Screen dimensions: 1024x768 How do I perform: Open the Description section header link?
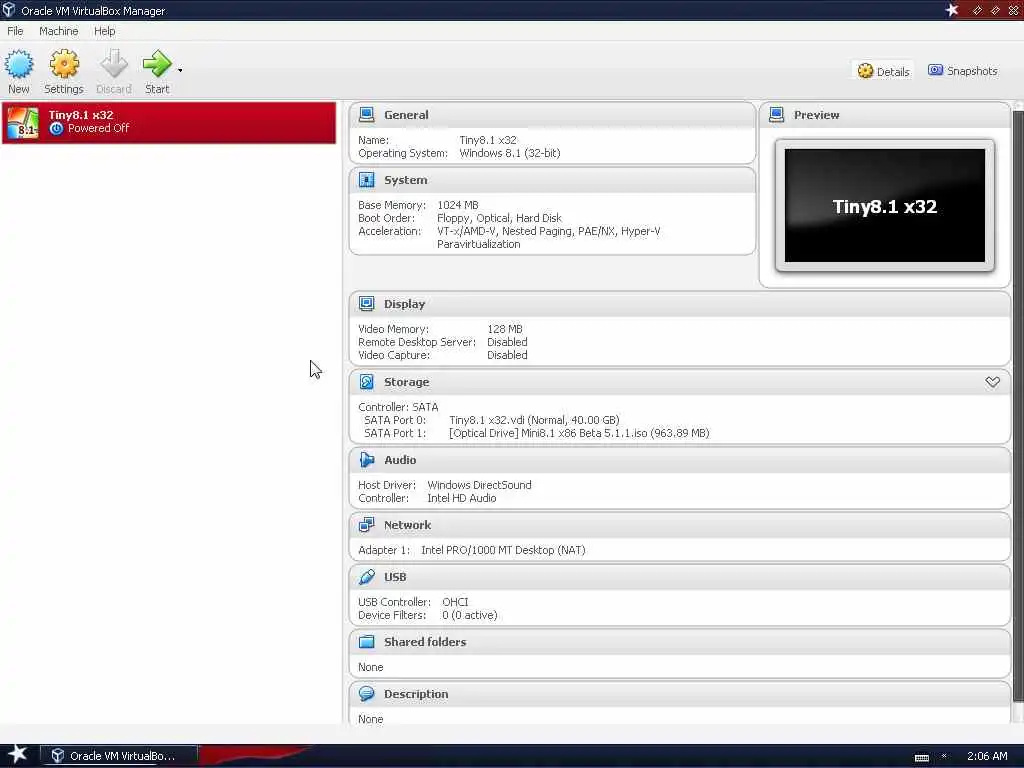(x=415, y=694)
